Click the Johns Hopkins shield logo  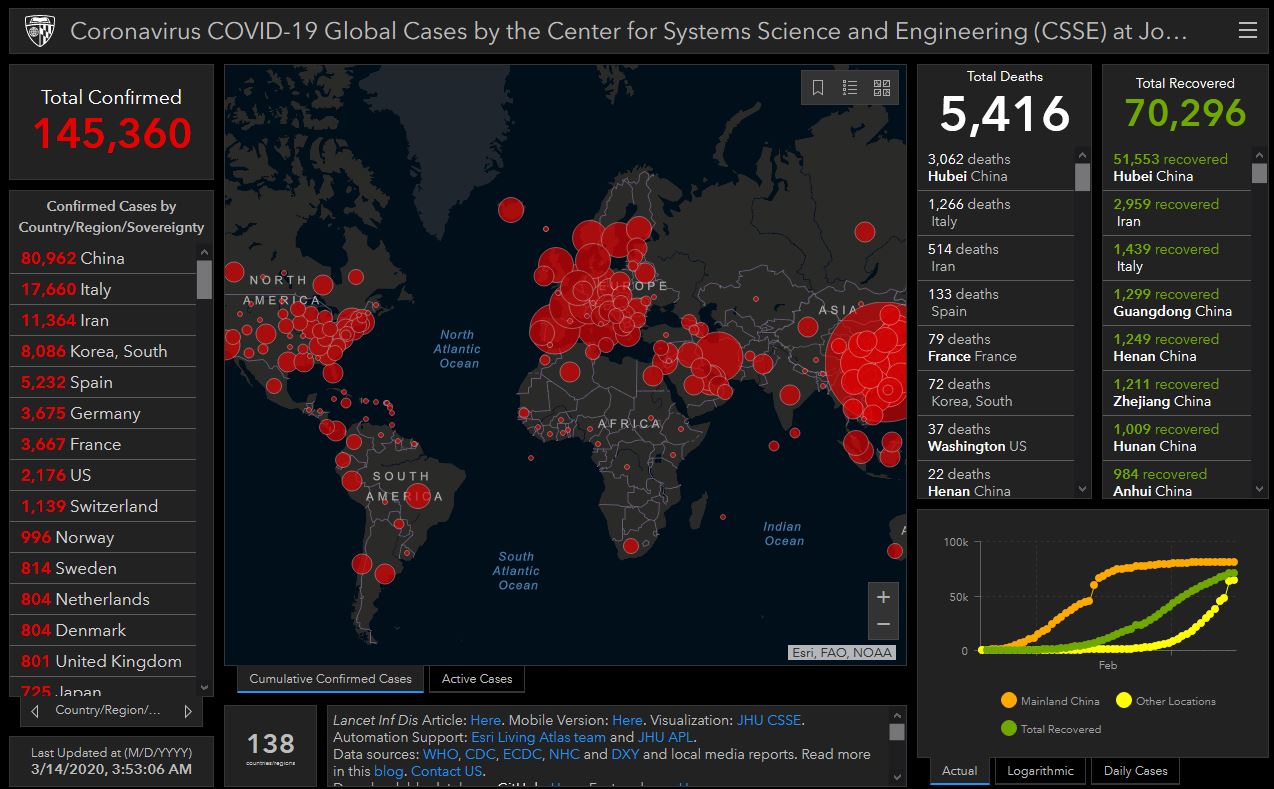[x=39, y=31]
